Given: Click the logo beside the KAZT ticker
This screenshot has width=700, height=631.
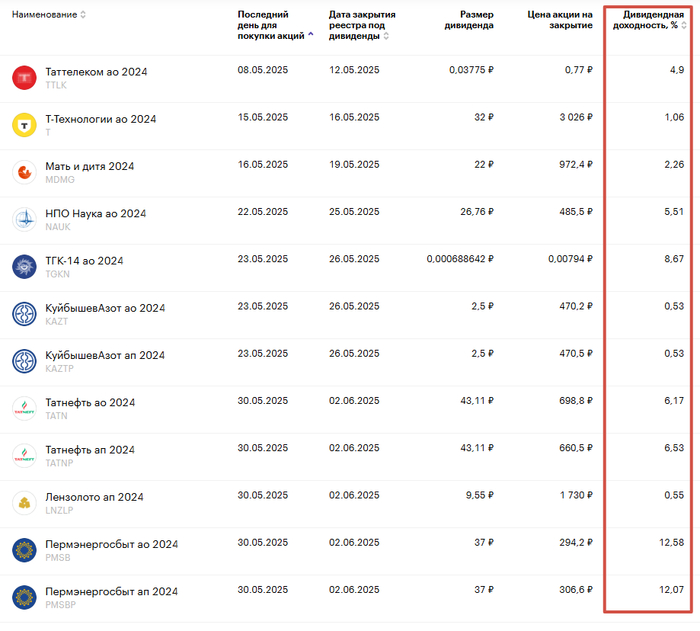Looking at the screenshot, I should (24, 314).
